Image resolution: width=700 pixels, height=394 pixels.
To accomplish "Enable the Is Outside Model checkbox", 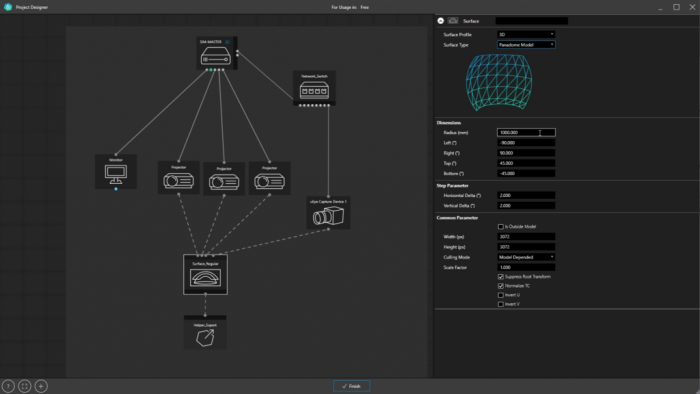I will (500, 227).
